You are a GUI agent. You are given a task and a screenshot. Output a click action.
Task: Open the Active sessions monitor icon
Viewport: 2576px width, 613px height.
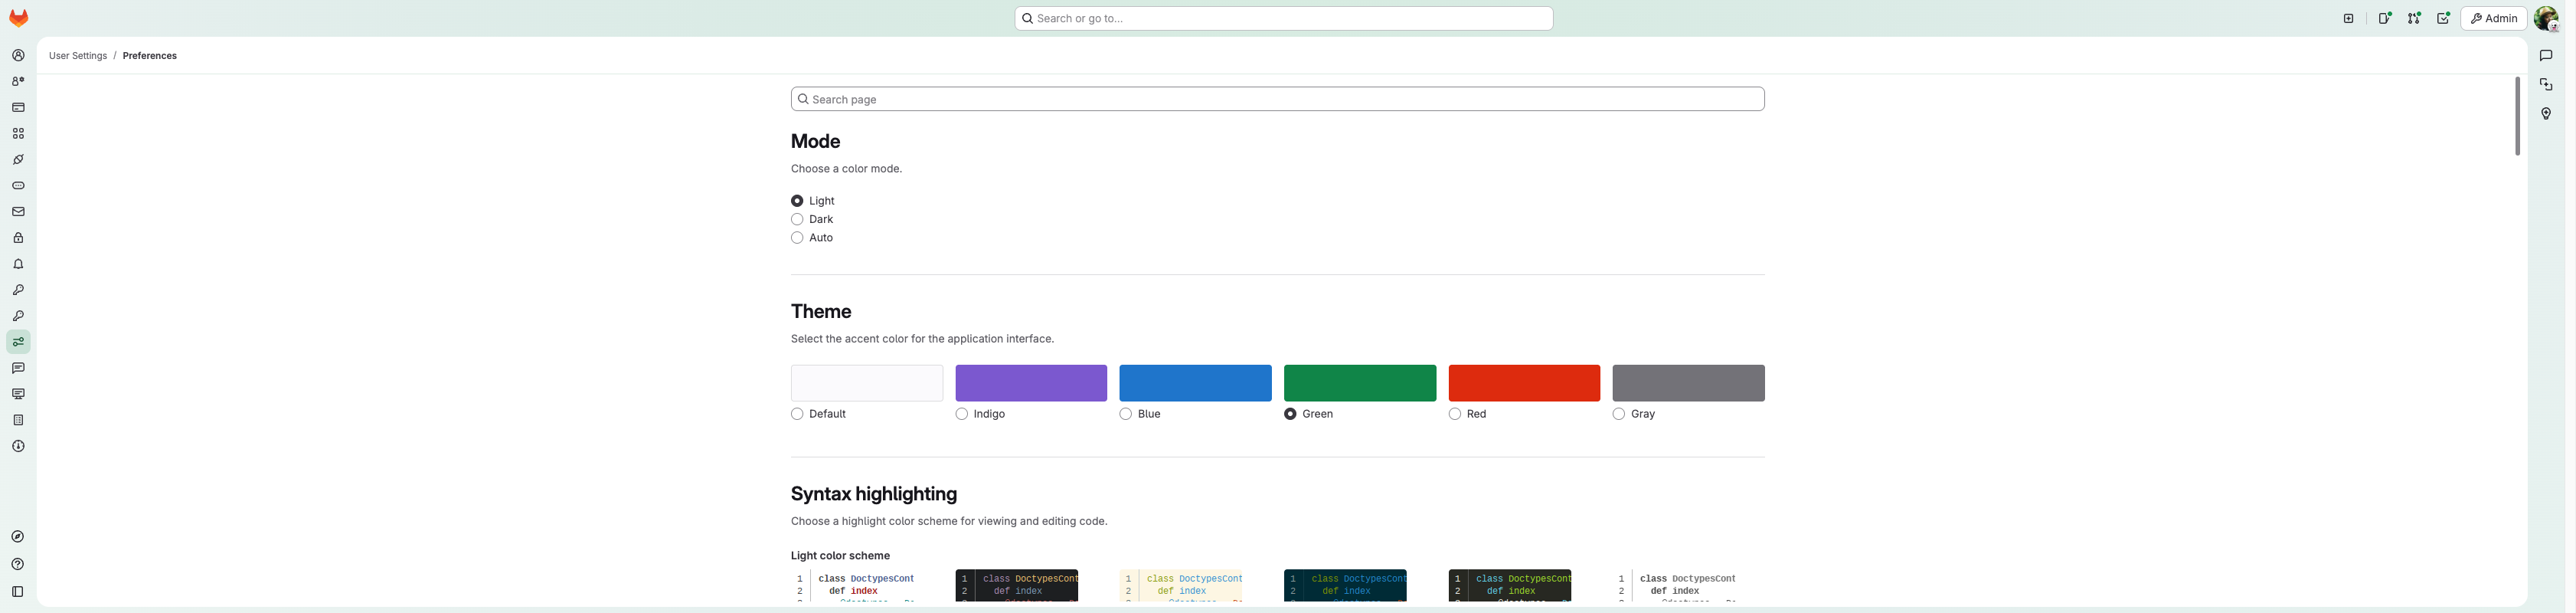click(18, 394)
